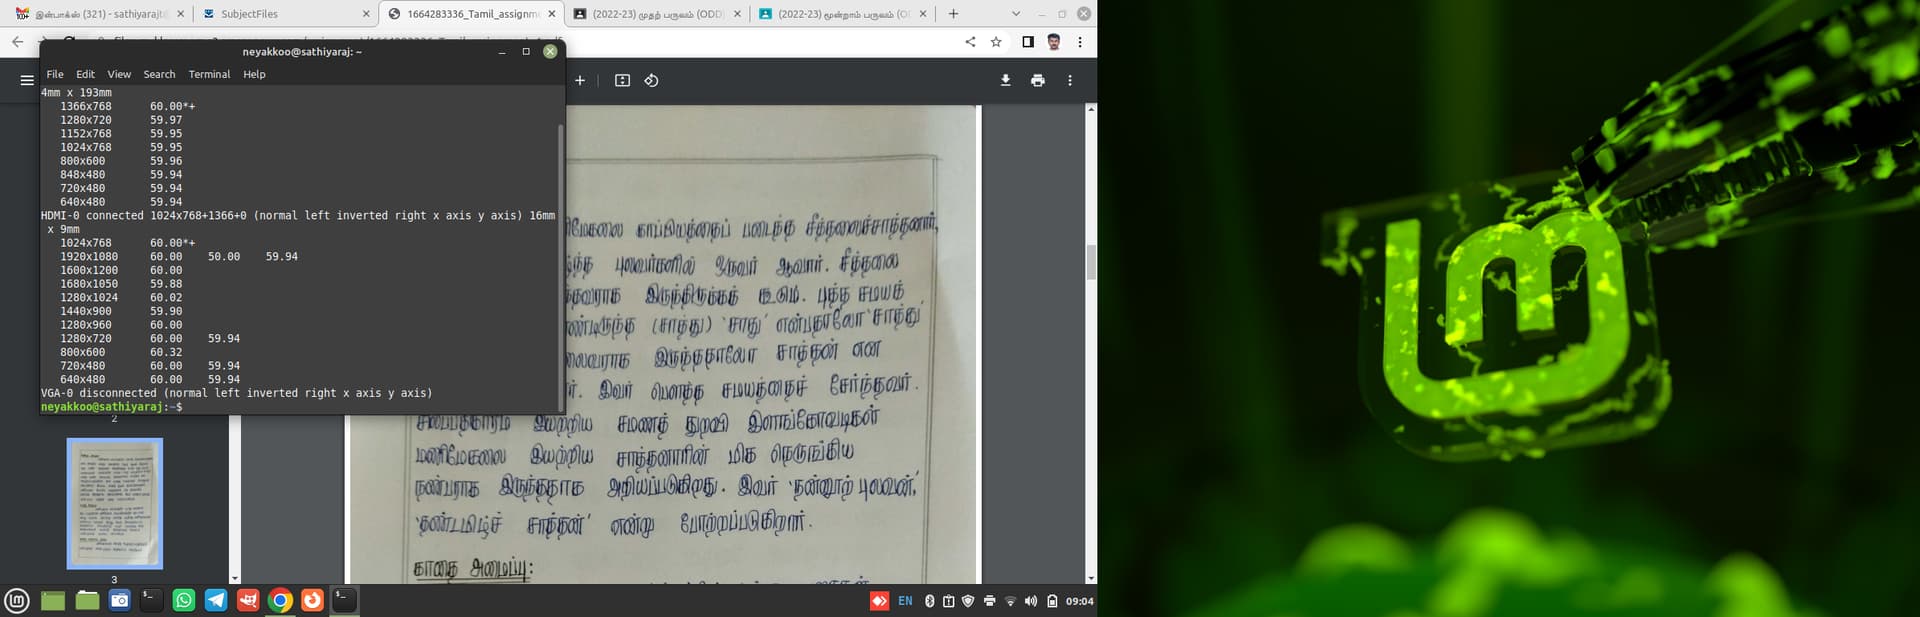
Task: Click the fit to page icon in PDF toolbar
Action: tap(622, 80)
